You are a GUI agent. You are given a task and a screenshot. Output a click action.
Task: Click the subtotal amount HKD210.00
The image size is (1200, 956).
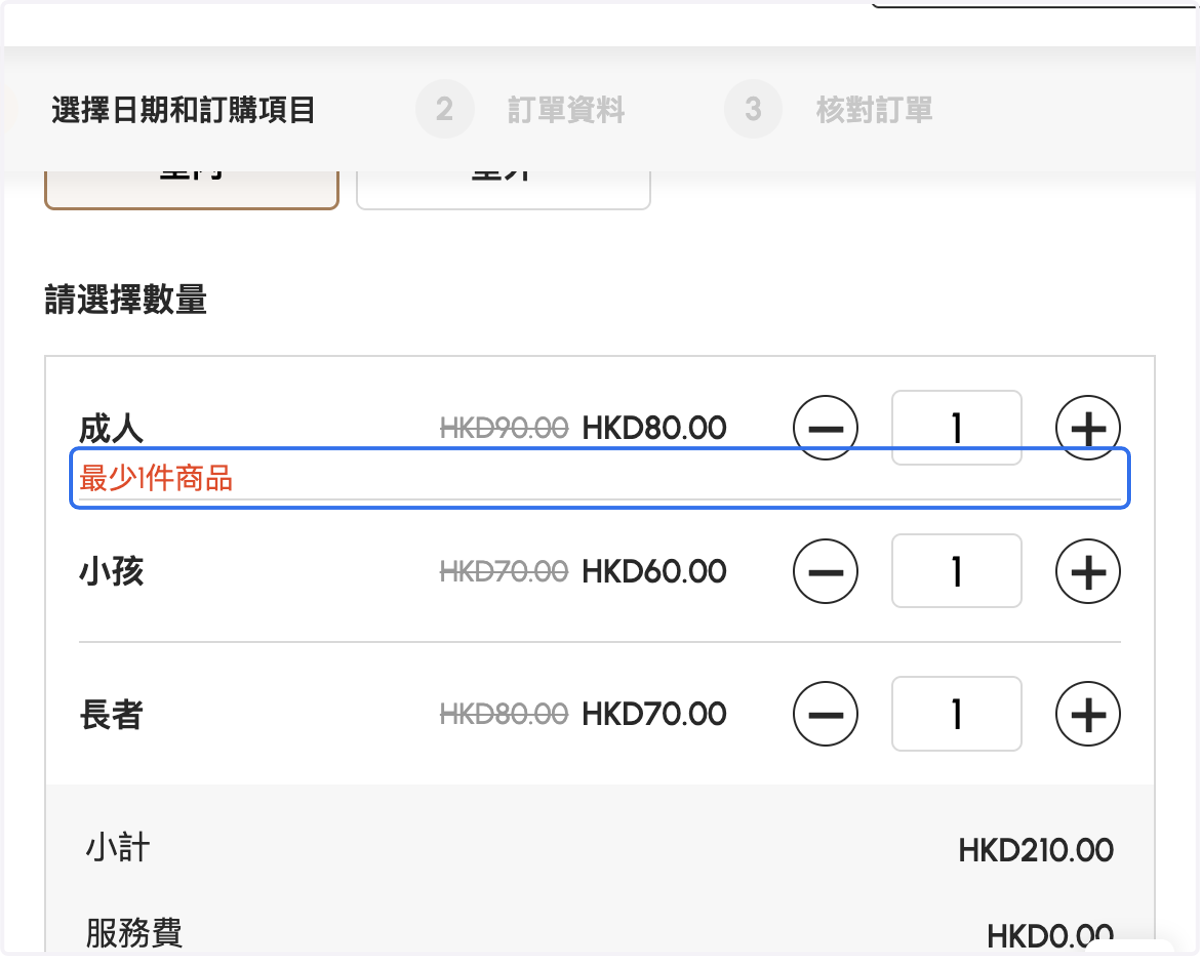[1036, 851]
